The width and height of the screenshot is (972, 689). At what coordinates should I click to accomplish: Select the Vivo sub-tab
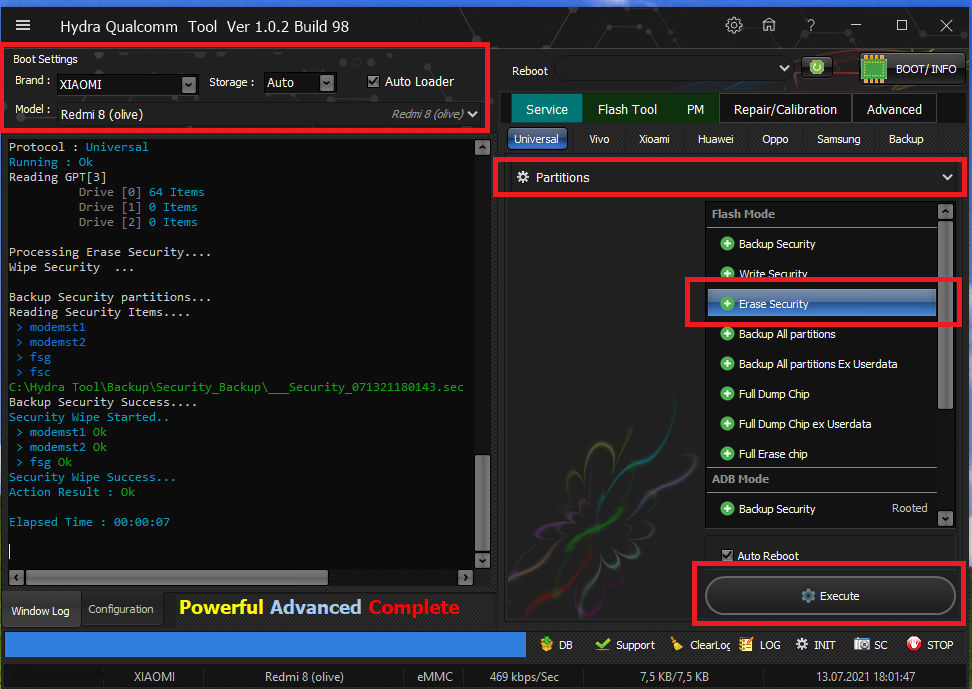(599, 139)
